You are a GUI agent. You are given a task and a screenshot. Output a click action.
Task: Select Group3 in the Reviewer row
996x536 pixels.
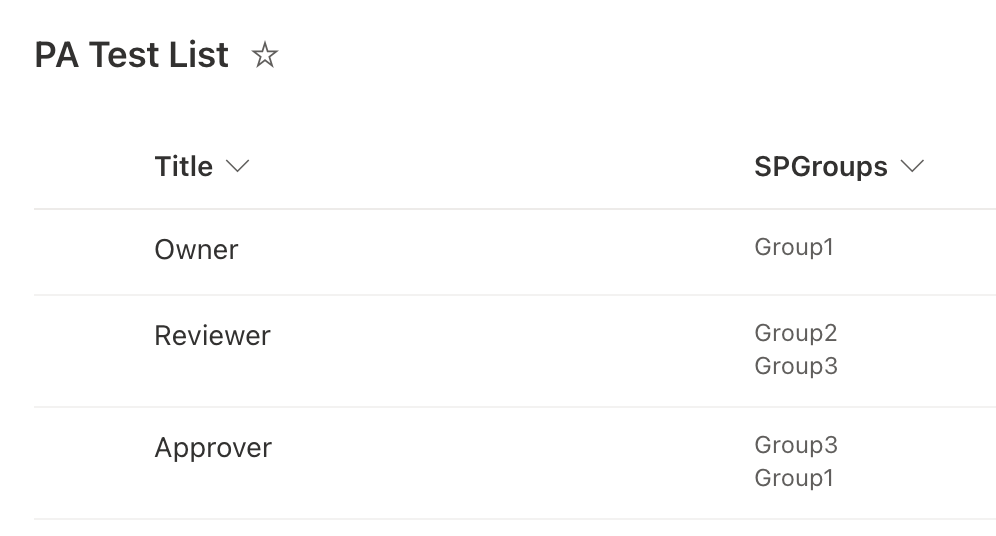pos(796,366)
